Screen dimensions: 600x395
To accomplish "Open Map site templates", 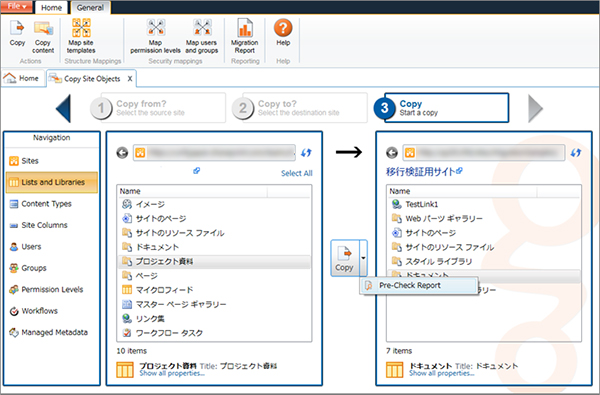I will pos(81,36).
